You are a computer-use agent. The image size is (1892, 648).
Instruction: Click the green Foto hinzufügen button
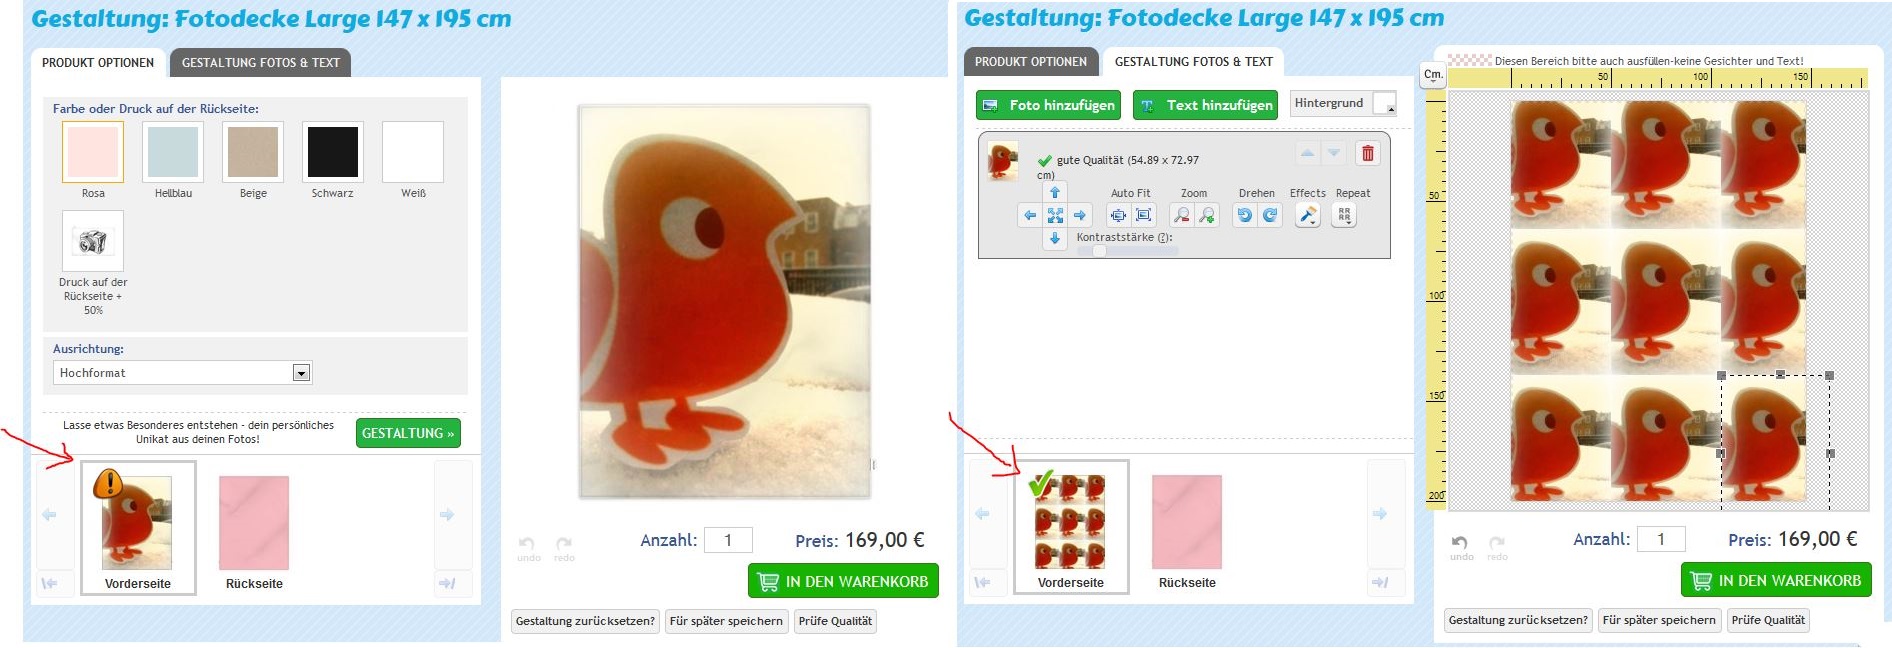tap(1048, 105)
